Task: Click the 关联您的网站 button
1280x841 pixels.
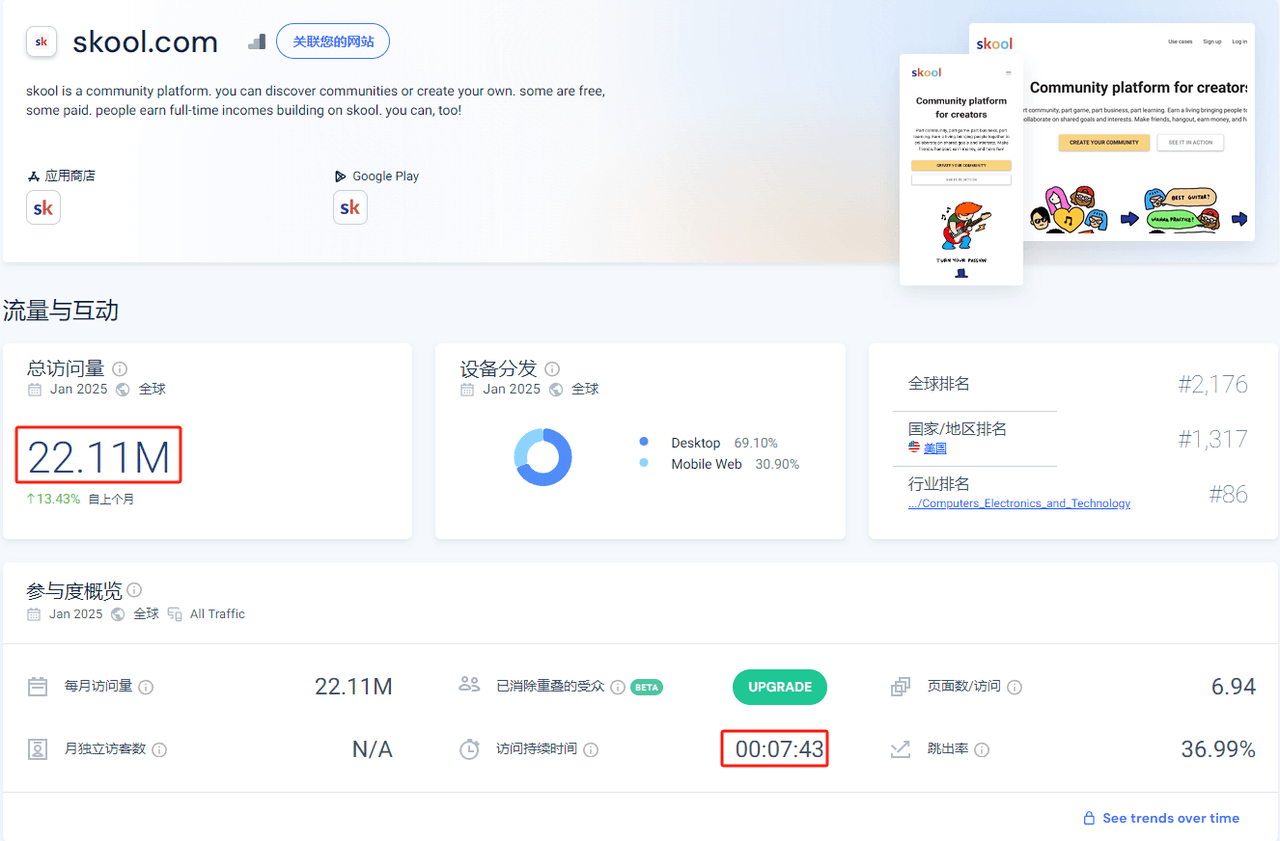Action: (333, 41)
